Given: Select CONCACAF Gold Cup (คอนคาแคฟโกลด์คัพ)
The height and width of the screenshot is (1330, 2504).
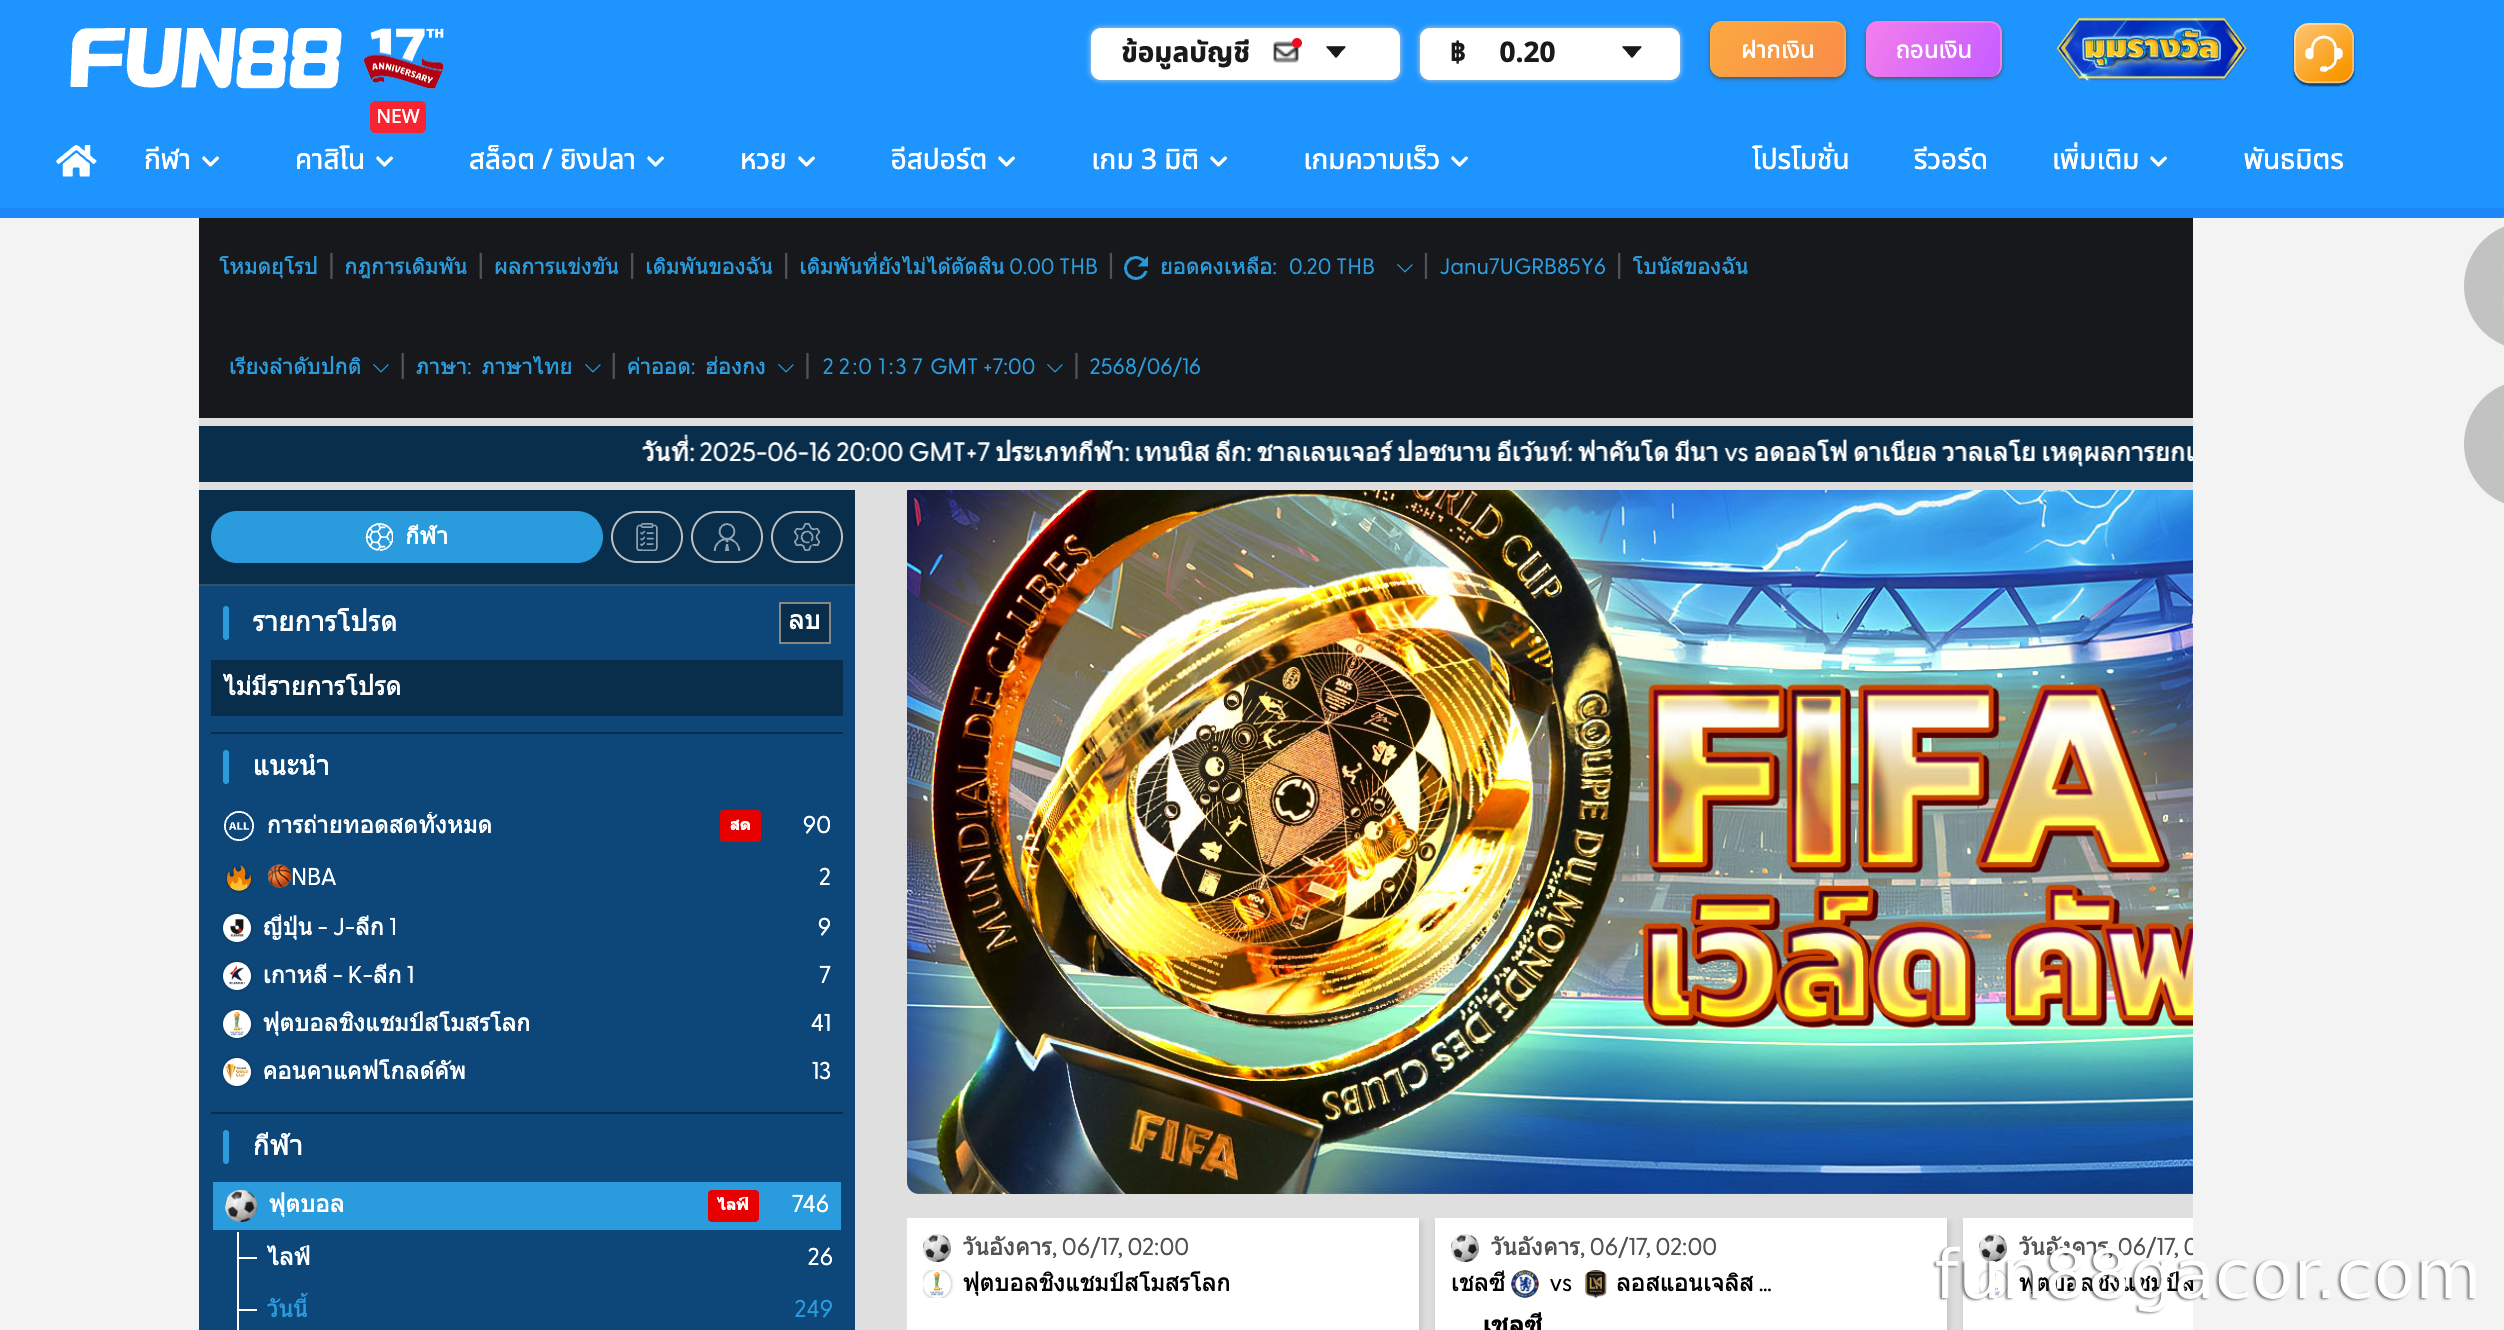Looking at the screenshot, I should [x=527, y=1071].
